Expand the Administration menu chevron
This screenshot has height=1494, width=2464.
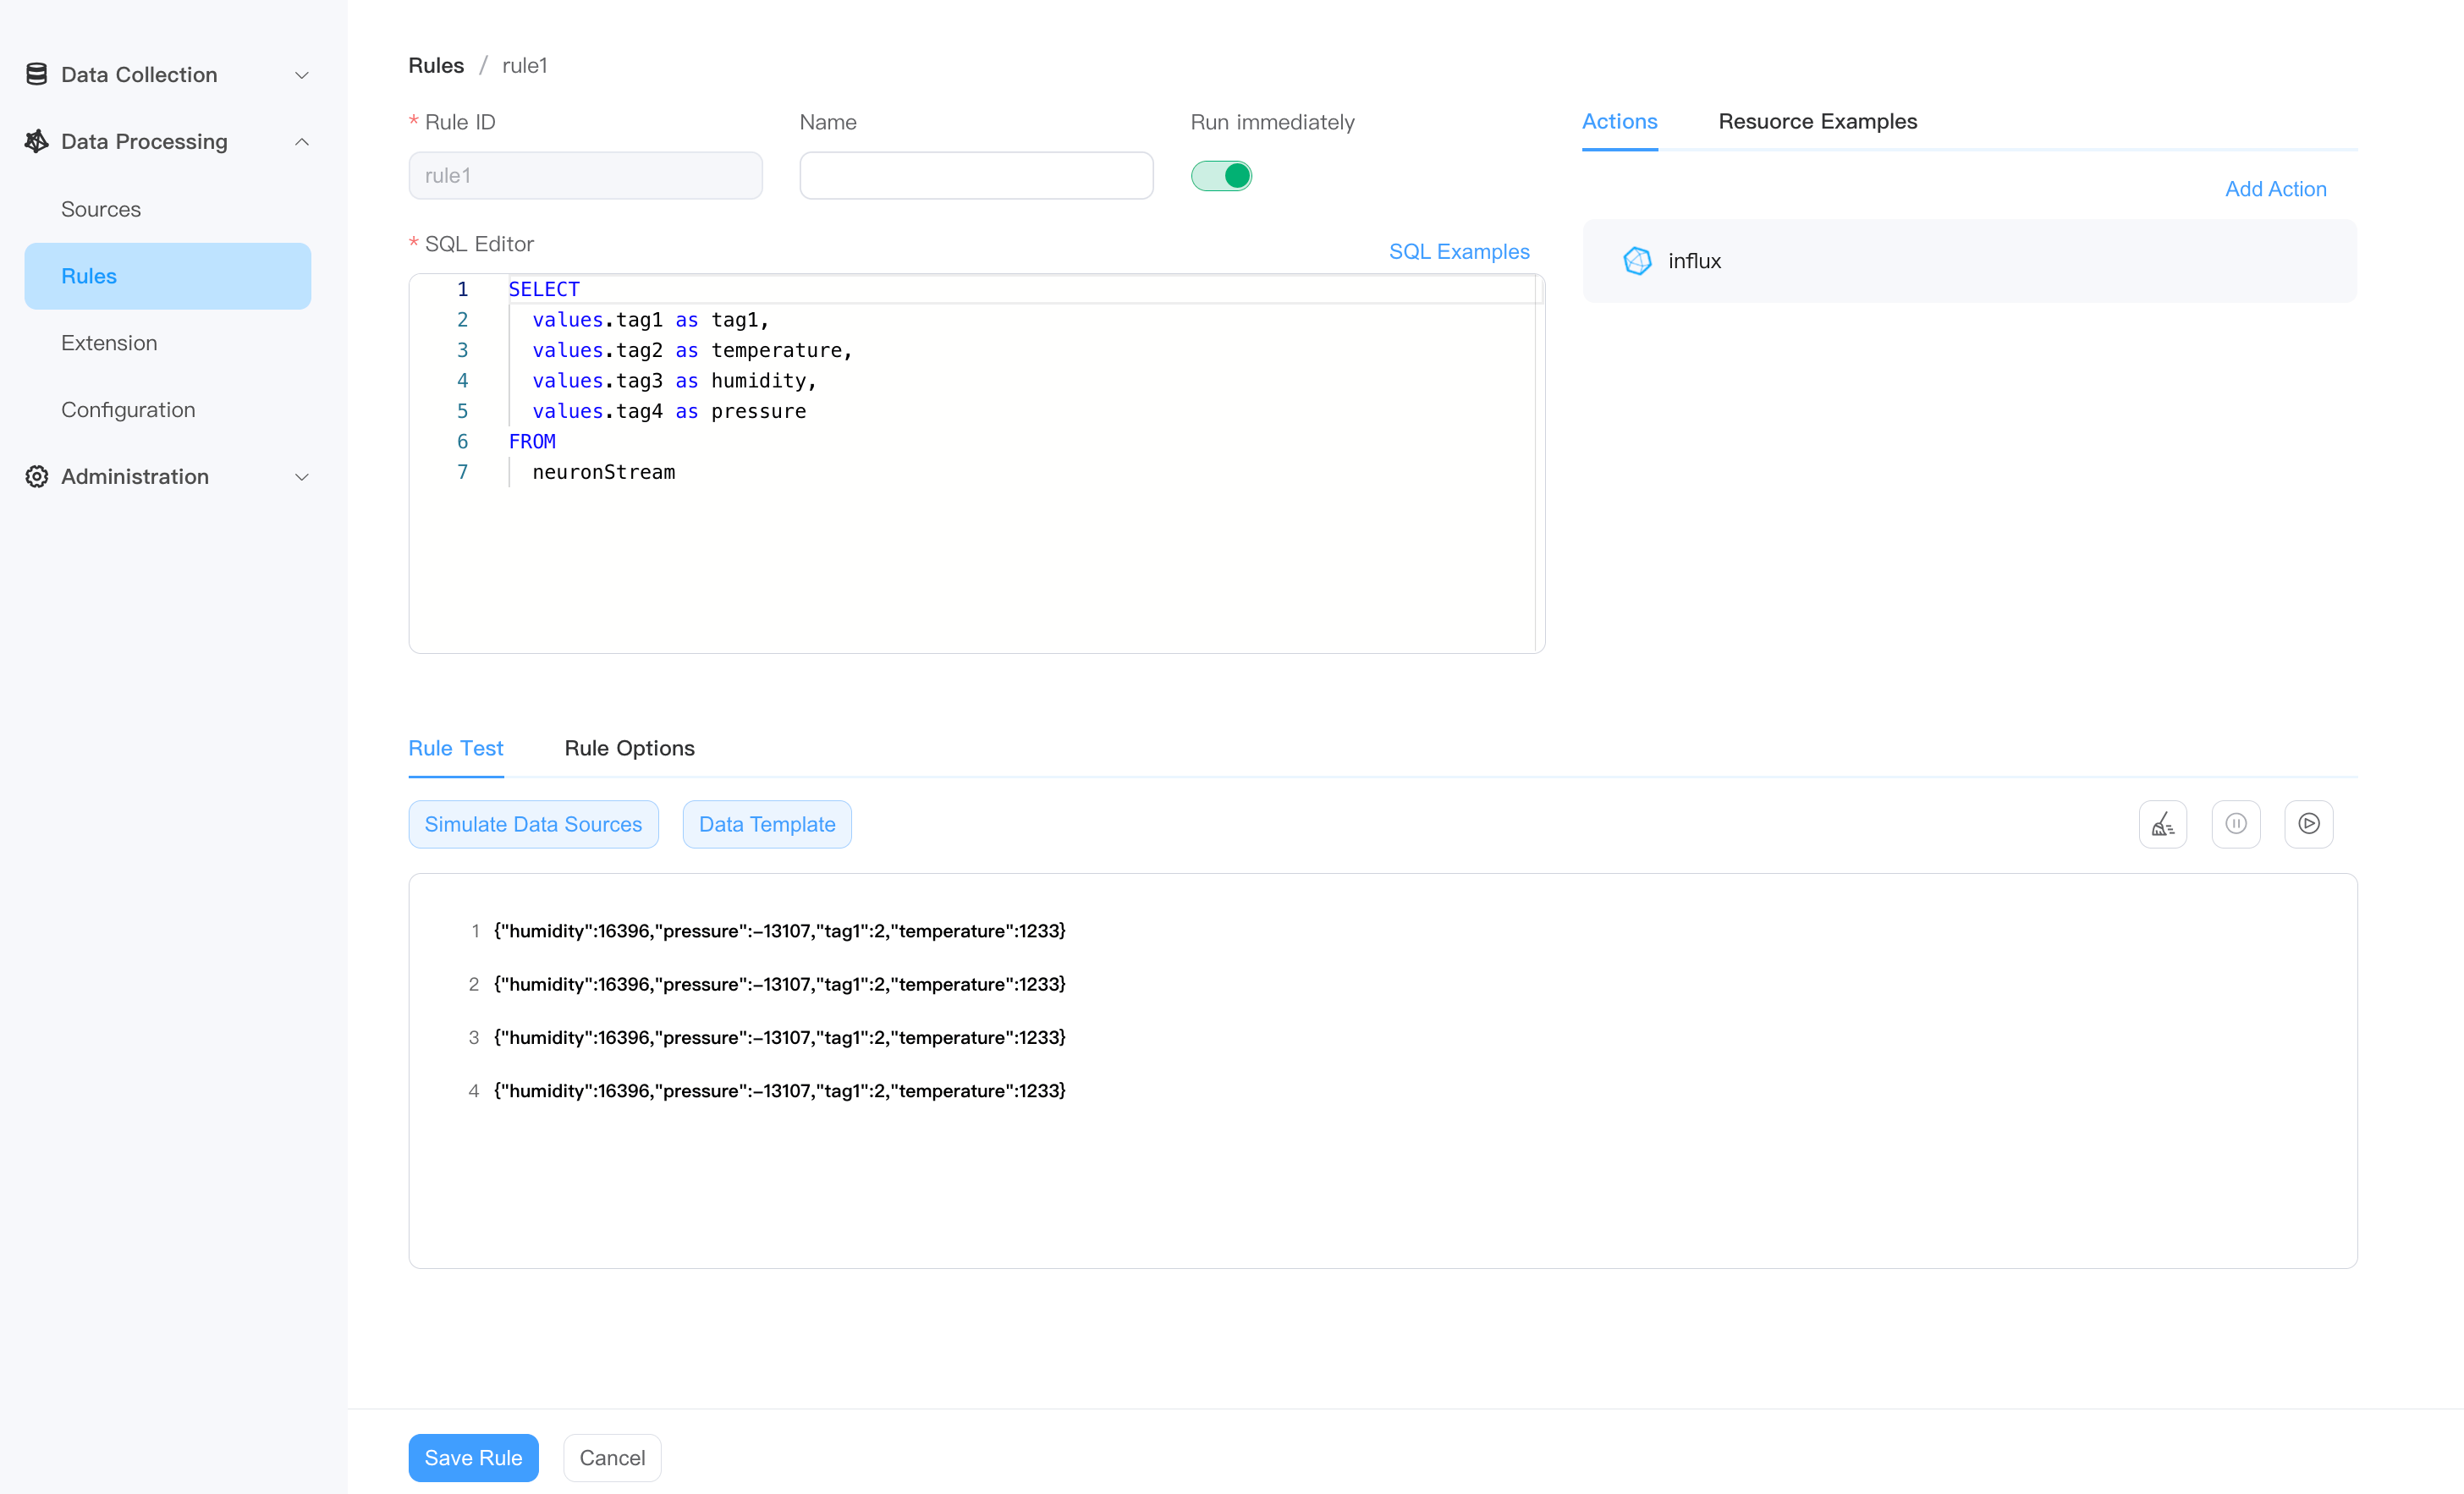(x=301, y=477)
